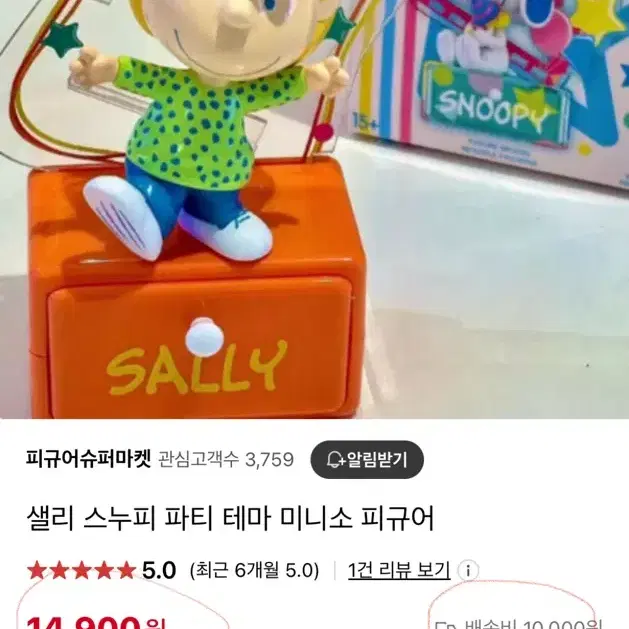
Task: Open the review info (i) icon
Action: [x=468, y=570]
